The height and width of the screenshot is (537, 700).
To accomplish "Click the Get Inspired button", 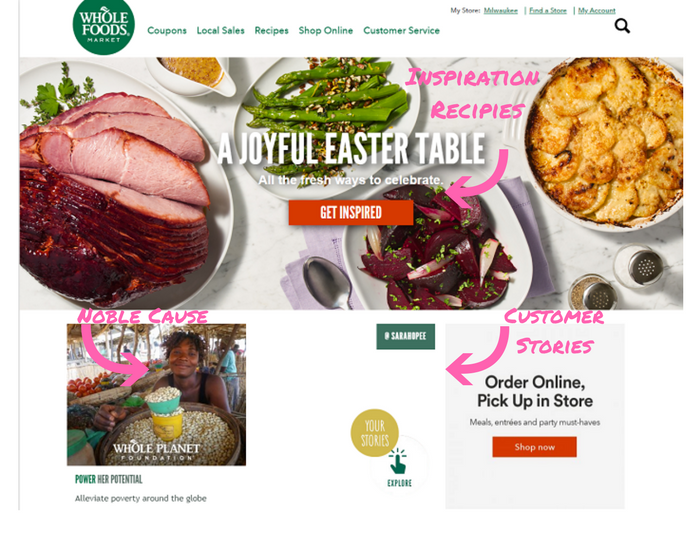I will tap(351, 212).
